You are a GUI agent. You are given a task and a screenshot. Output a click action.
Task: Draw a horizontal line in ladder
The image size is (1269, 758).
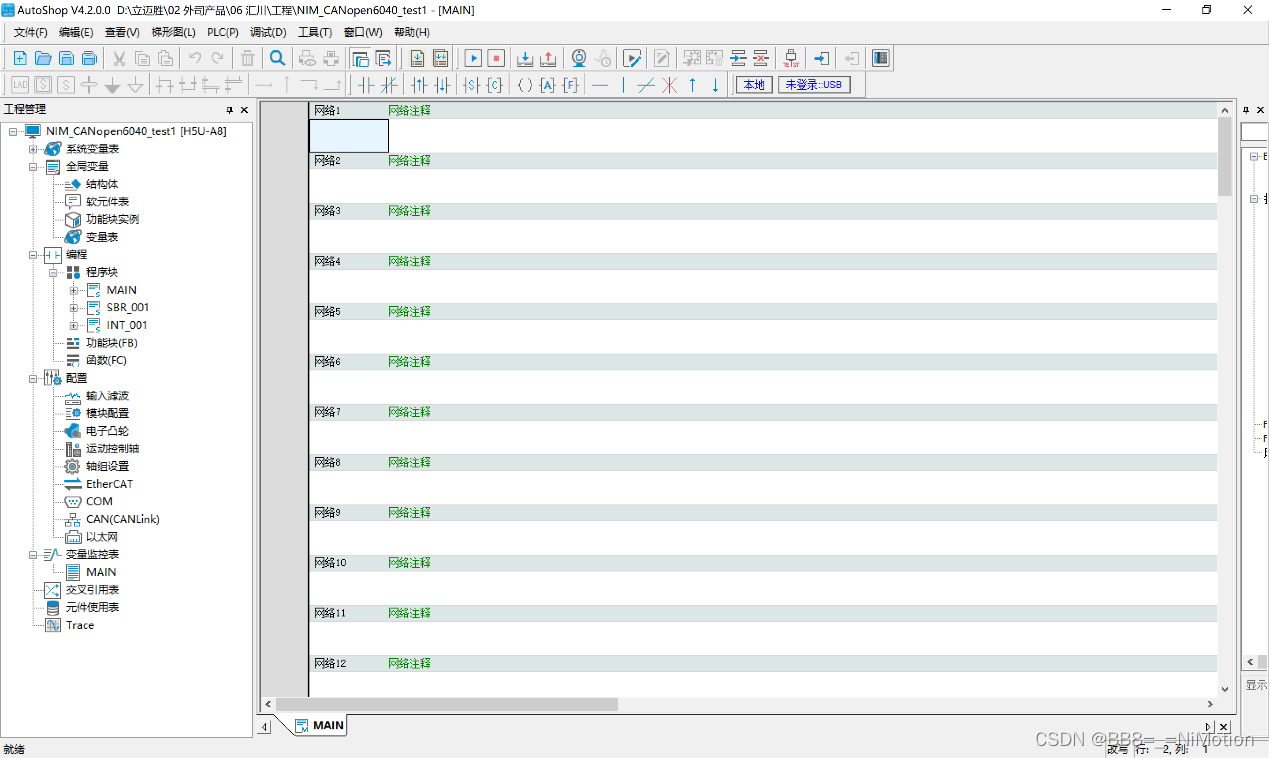coord(600,85)
